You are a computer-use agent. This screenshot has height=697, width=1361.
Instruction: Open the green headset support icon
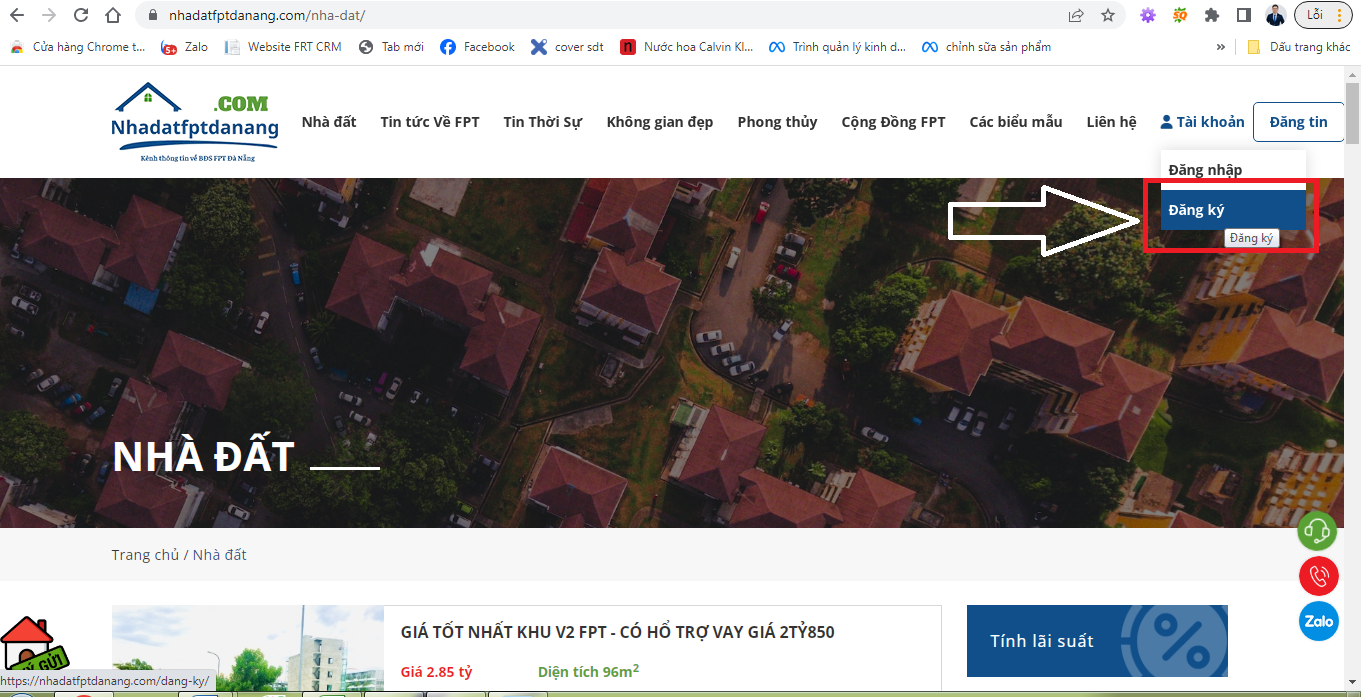1318,530
